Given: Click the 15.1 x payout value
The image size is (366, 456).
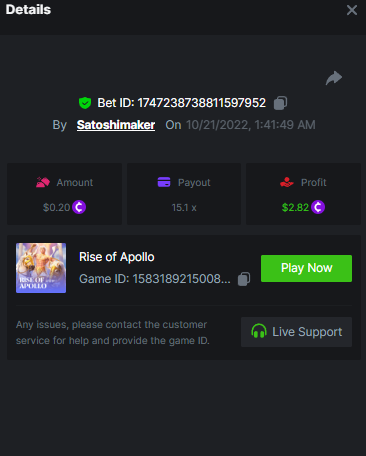Looking at the screenshot, I should 184,208.
